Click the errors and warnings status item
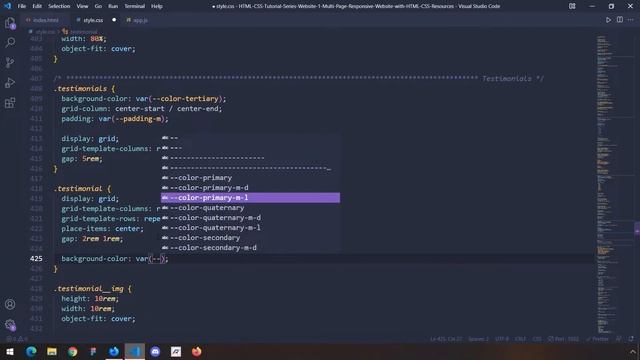This screenshot has height=360, width=640. tap(16, 339)
